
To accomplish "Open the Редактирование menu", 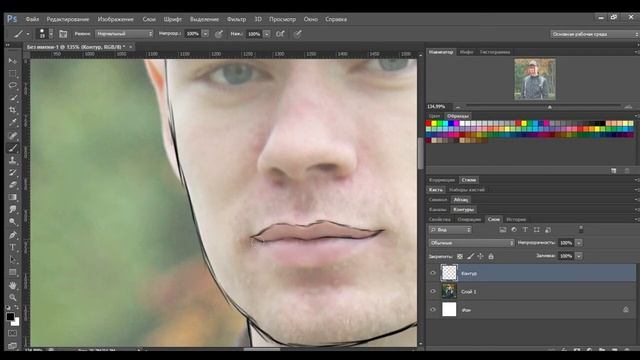I will click(x=68, y=19).
